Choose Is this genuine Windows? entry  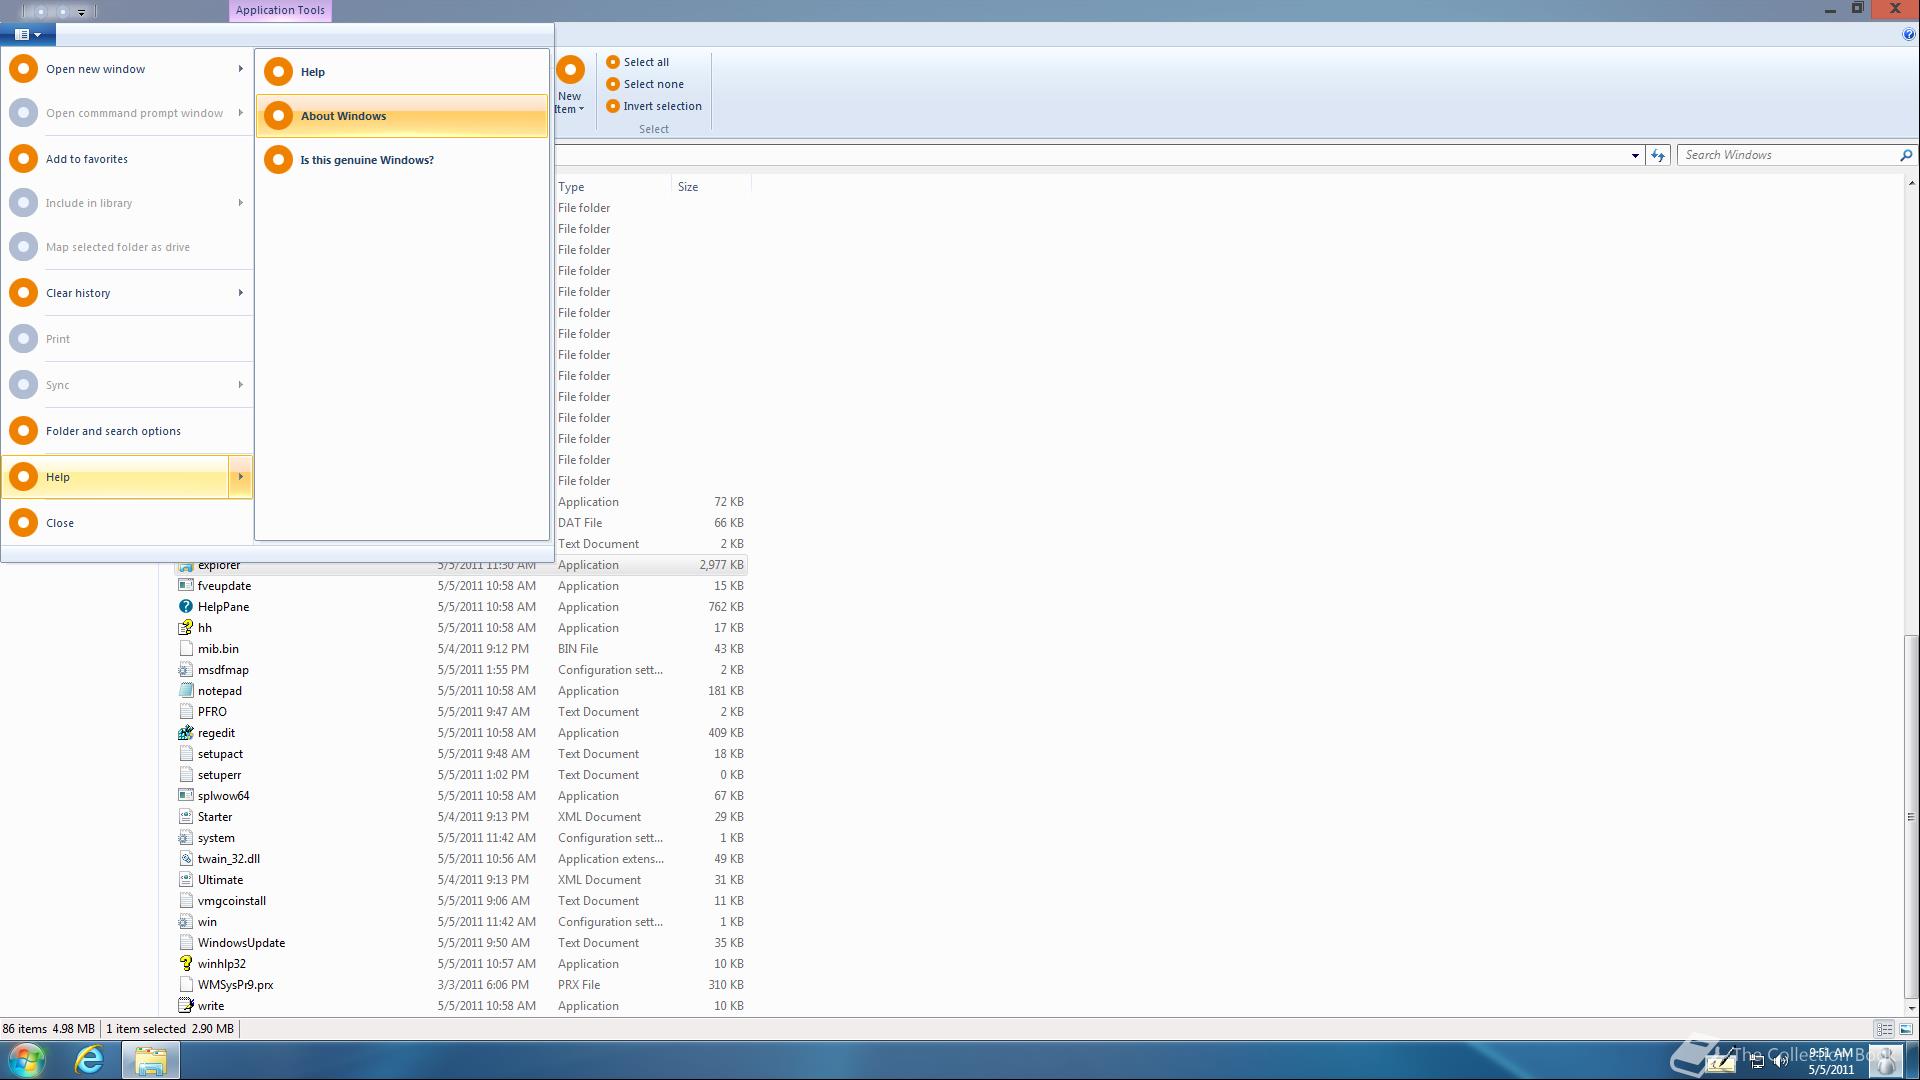(x=402, y=160)
